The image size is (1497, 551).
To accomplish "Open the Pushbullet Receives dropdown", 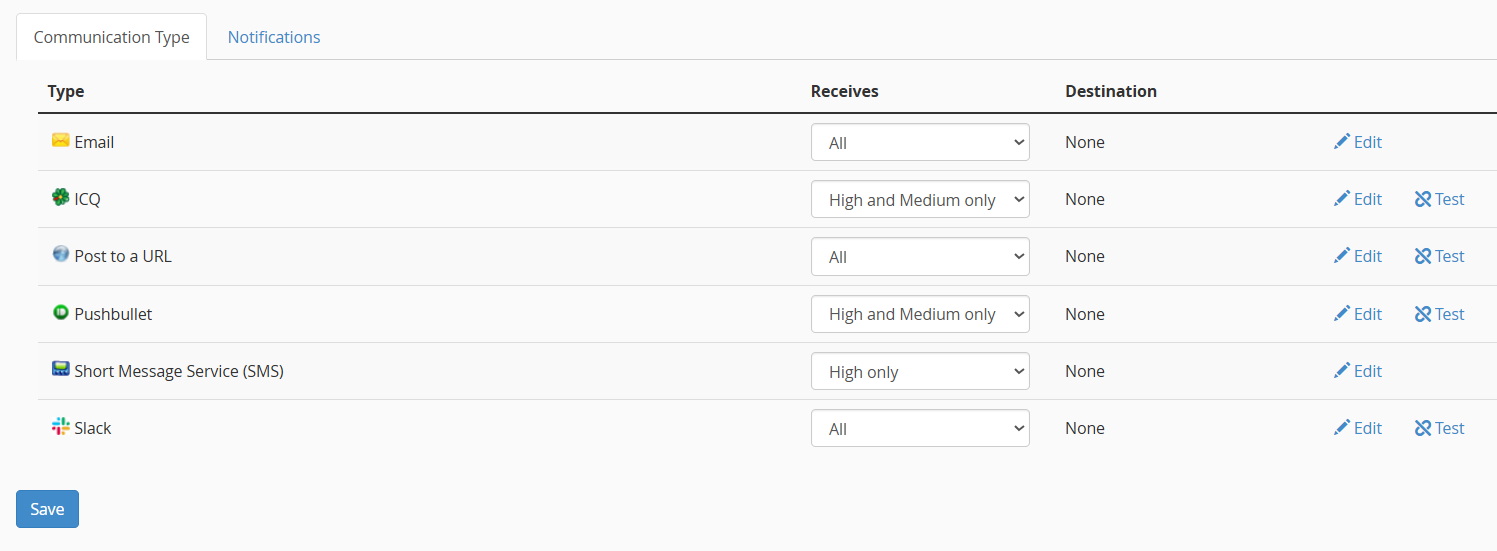I will [x=920, y=314].
